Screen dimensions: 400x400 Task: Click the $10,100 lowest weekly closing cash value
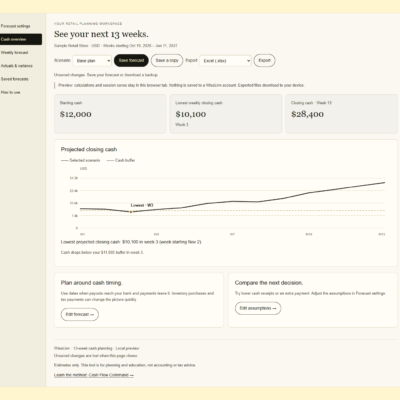point(191,114)
